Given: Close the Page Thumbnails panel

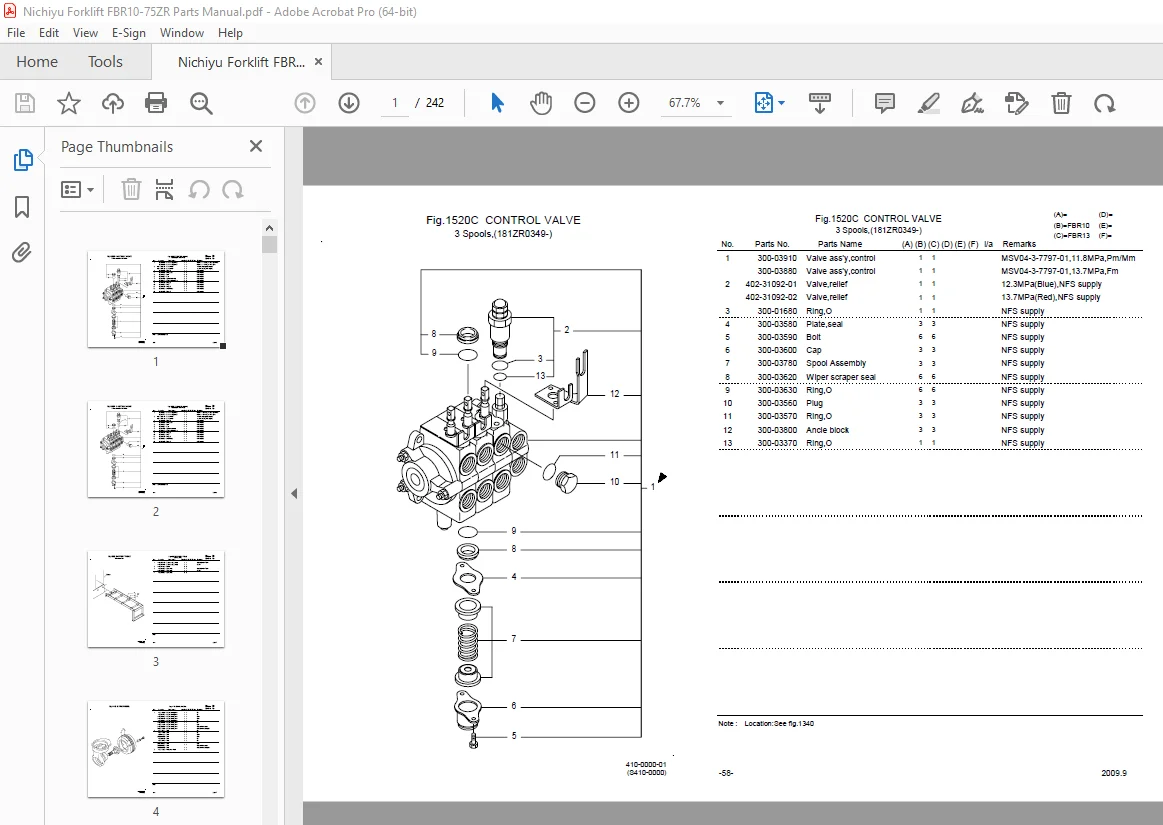Looking at the screenshot, I should (x=256, y=146).
